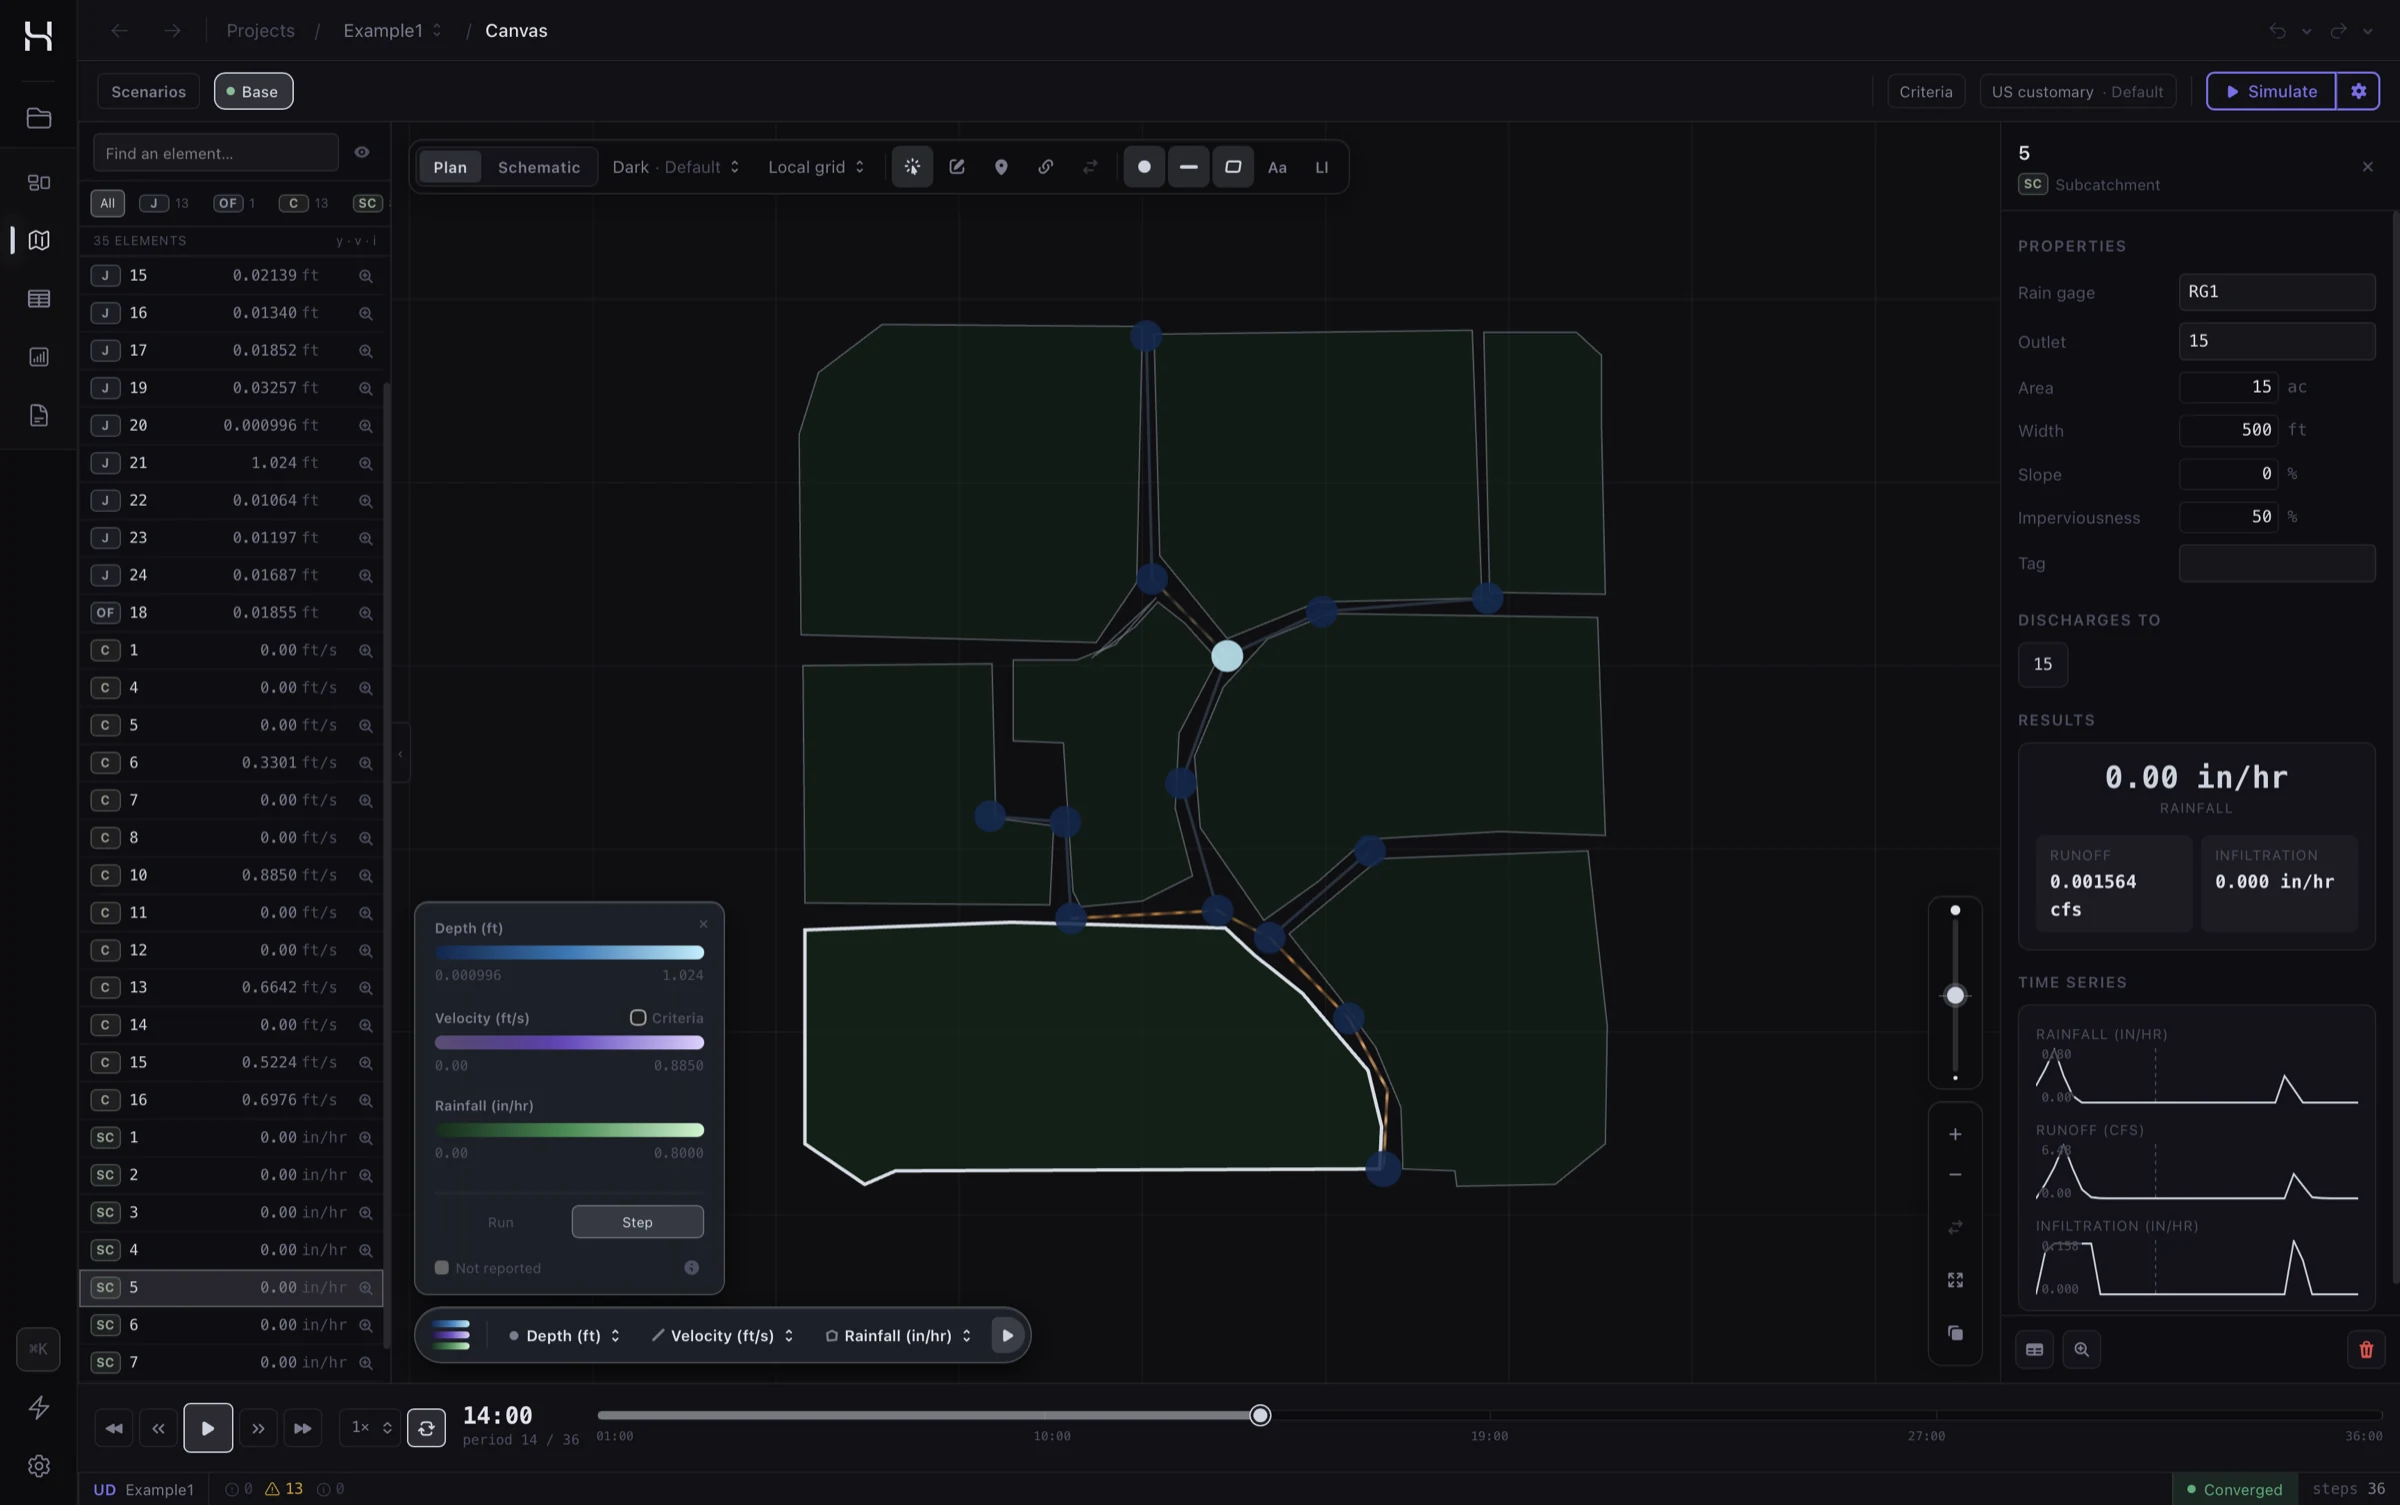Click the copy layers canvas icon
The width and height of the screenshot is (2400, 1505).
point(1955,1333)
